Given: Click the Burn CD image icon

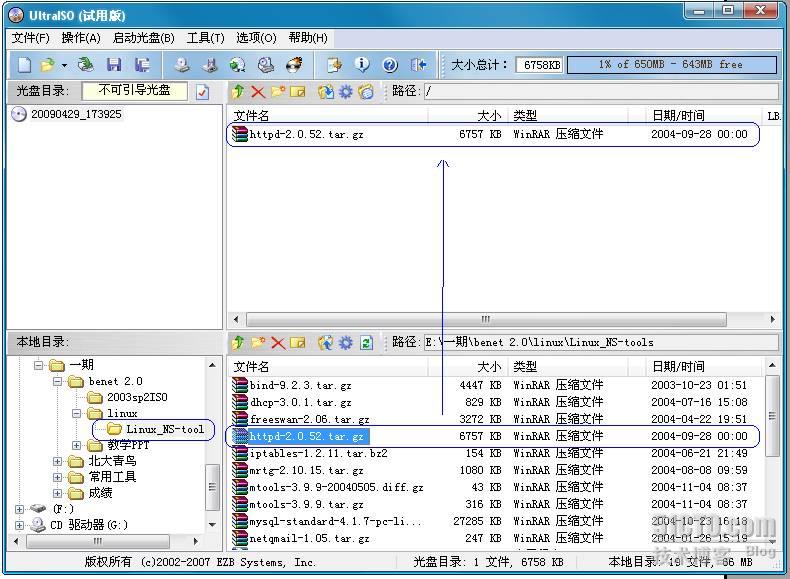Looking at the screenshot, I should tap(294, 65).
